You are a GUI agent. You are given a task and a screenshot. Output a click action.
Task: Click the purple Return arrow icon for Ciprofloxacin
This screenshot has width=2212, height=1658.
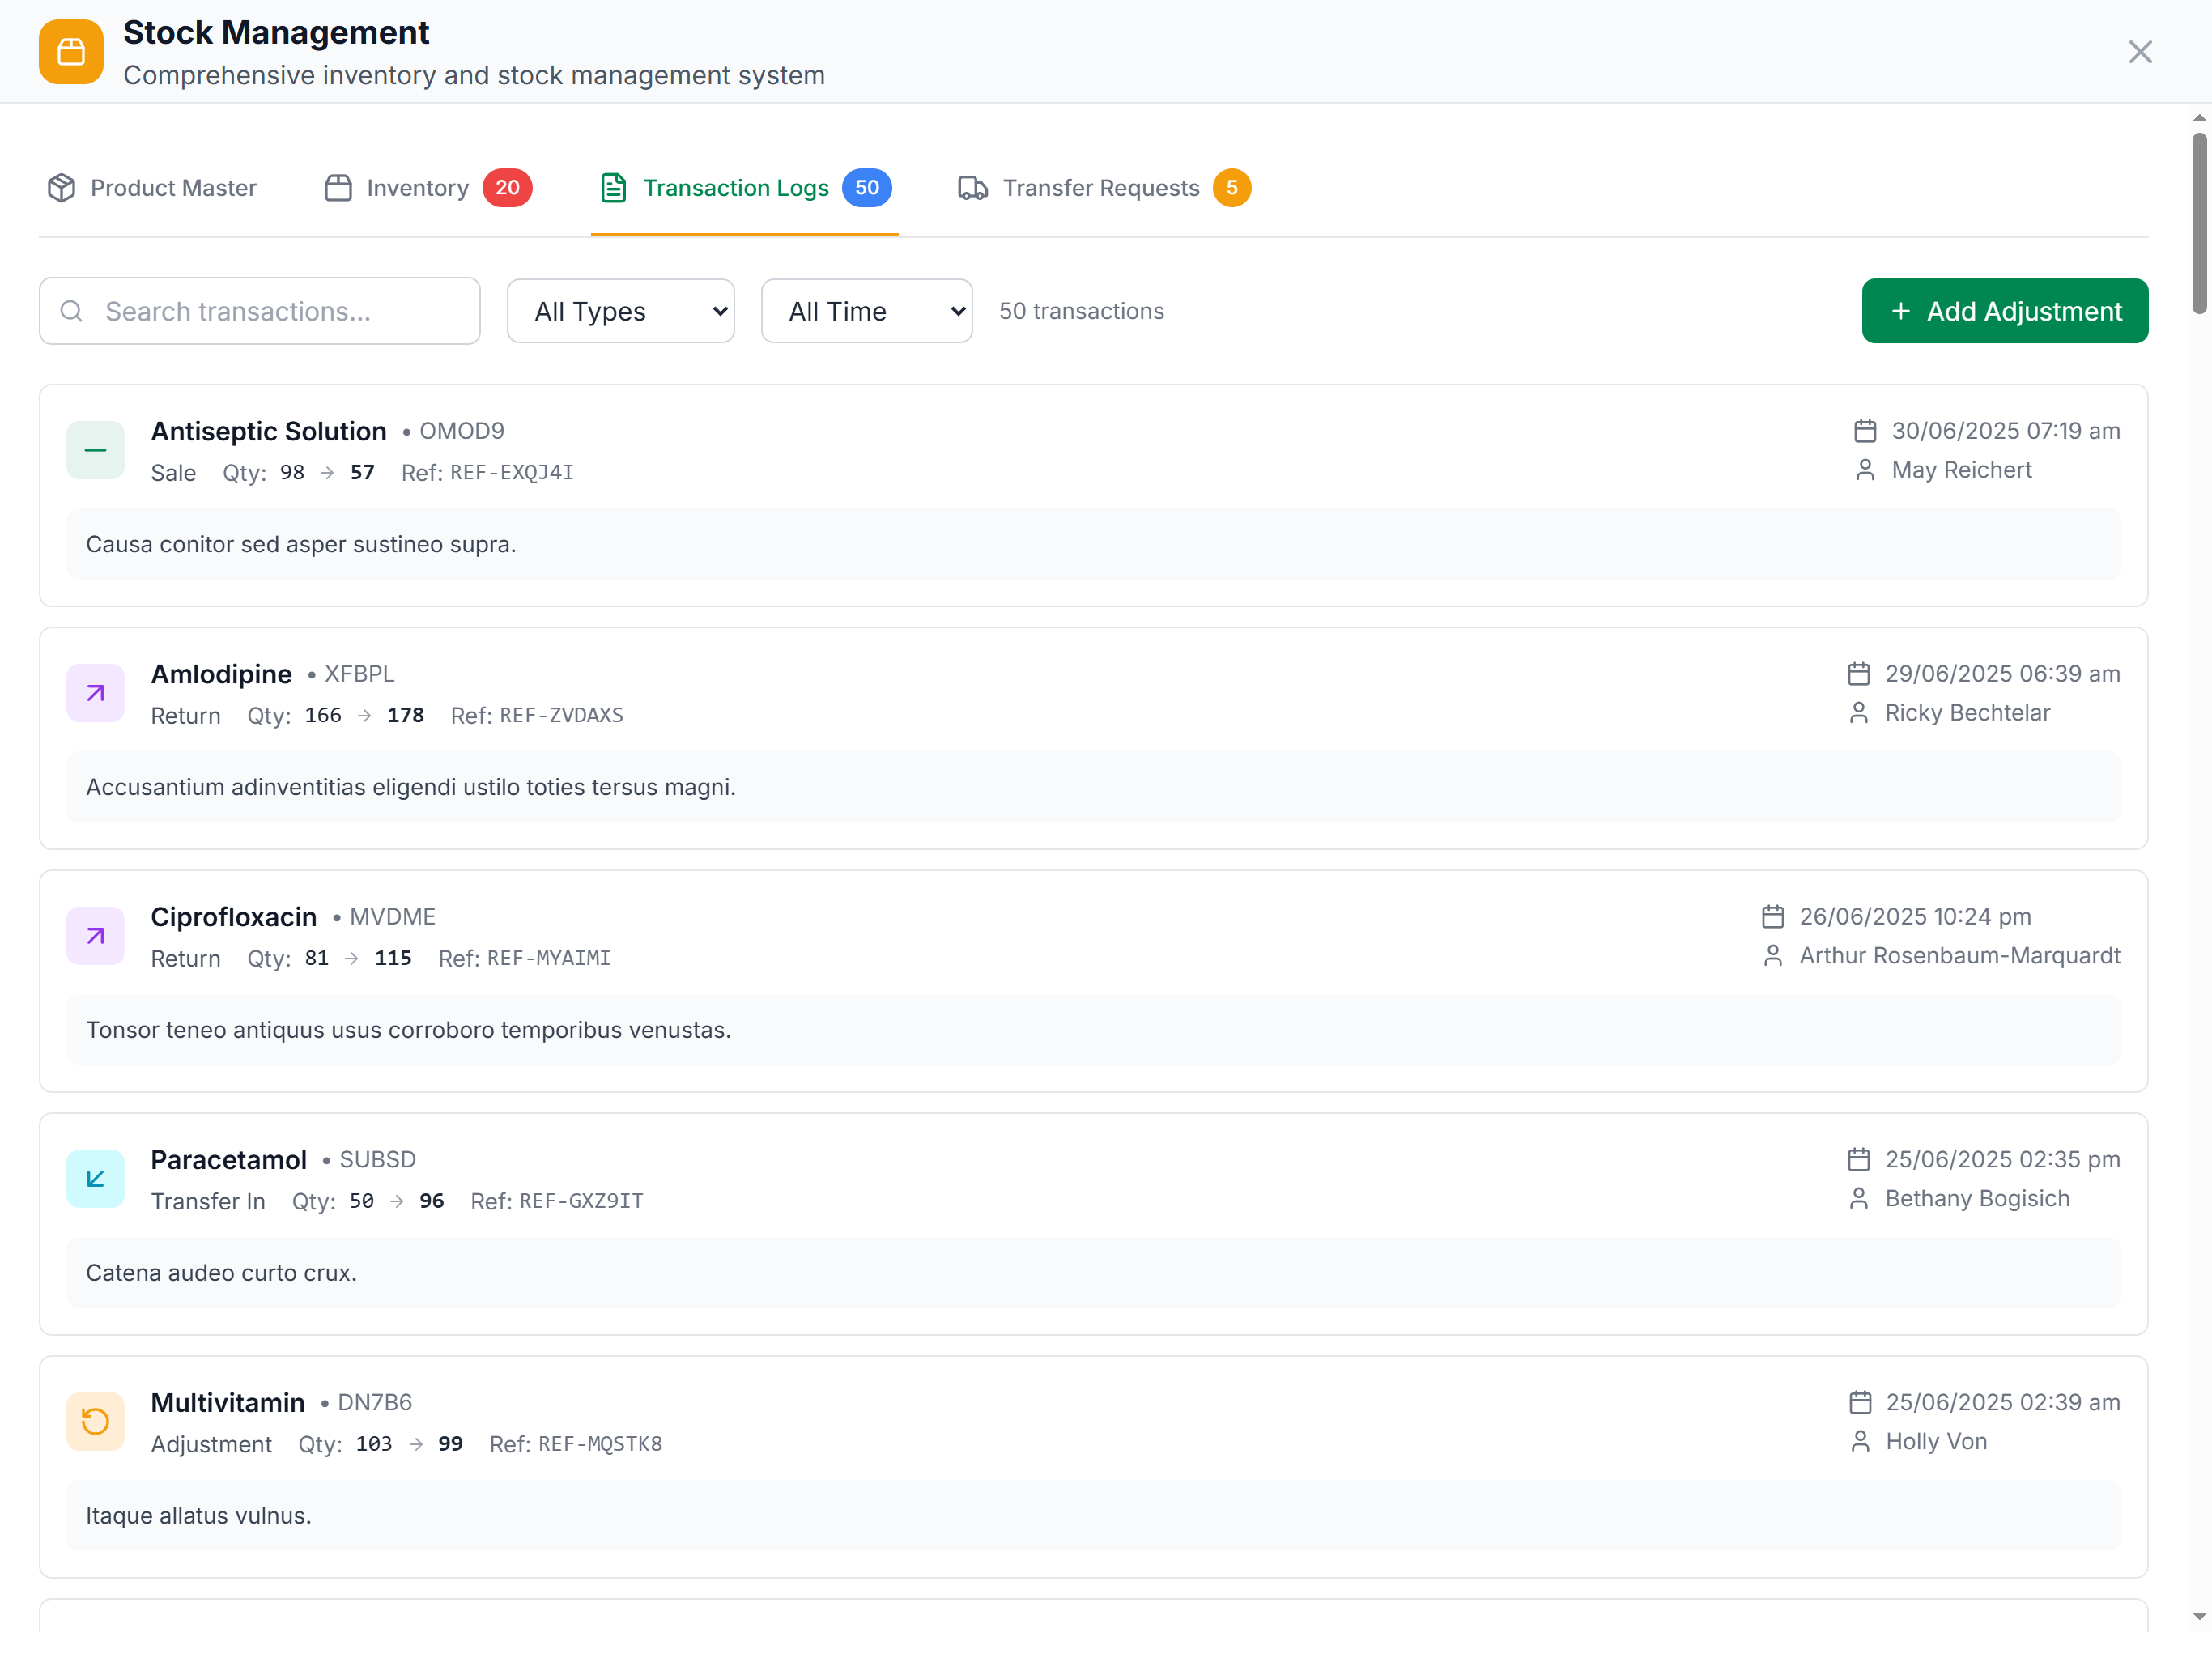[x=95, y=936]
